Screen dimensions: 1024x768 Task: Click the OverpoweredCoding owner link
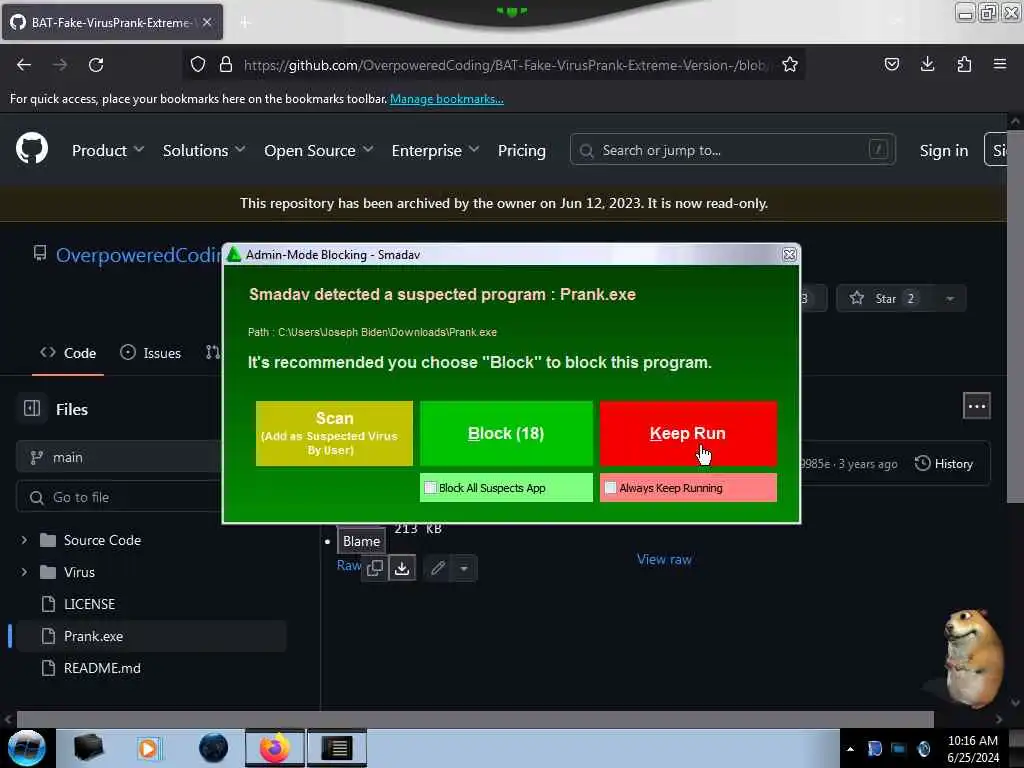[138, 255]
